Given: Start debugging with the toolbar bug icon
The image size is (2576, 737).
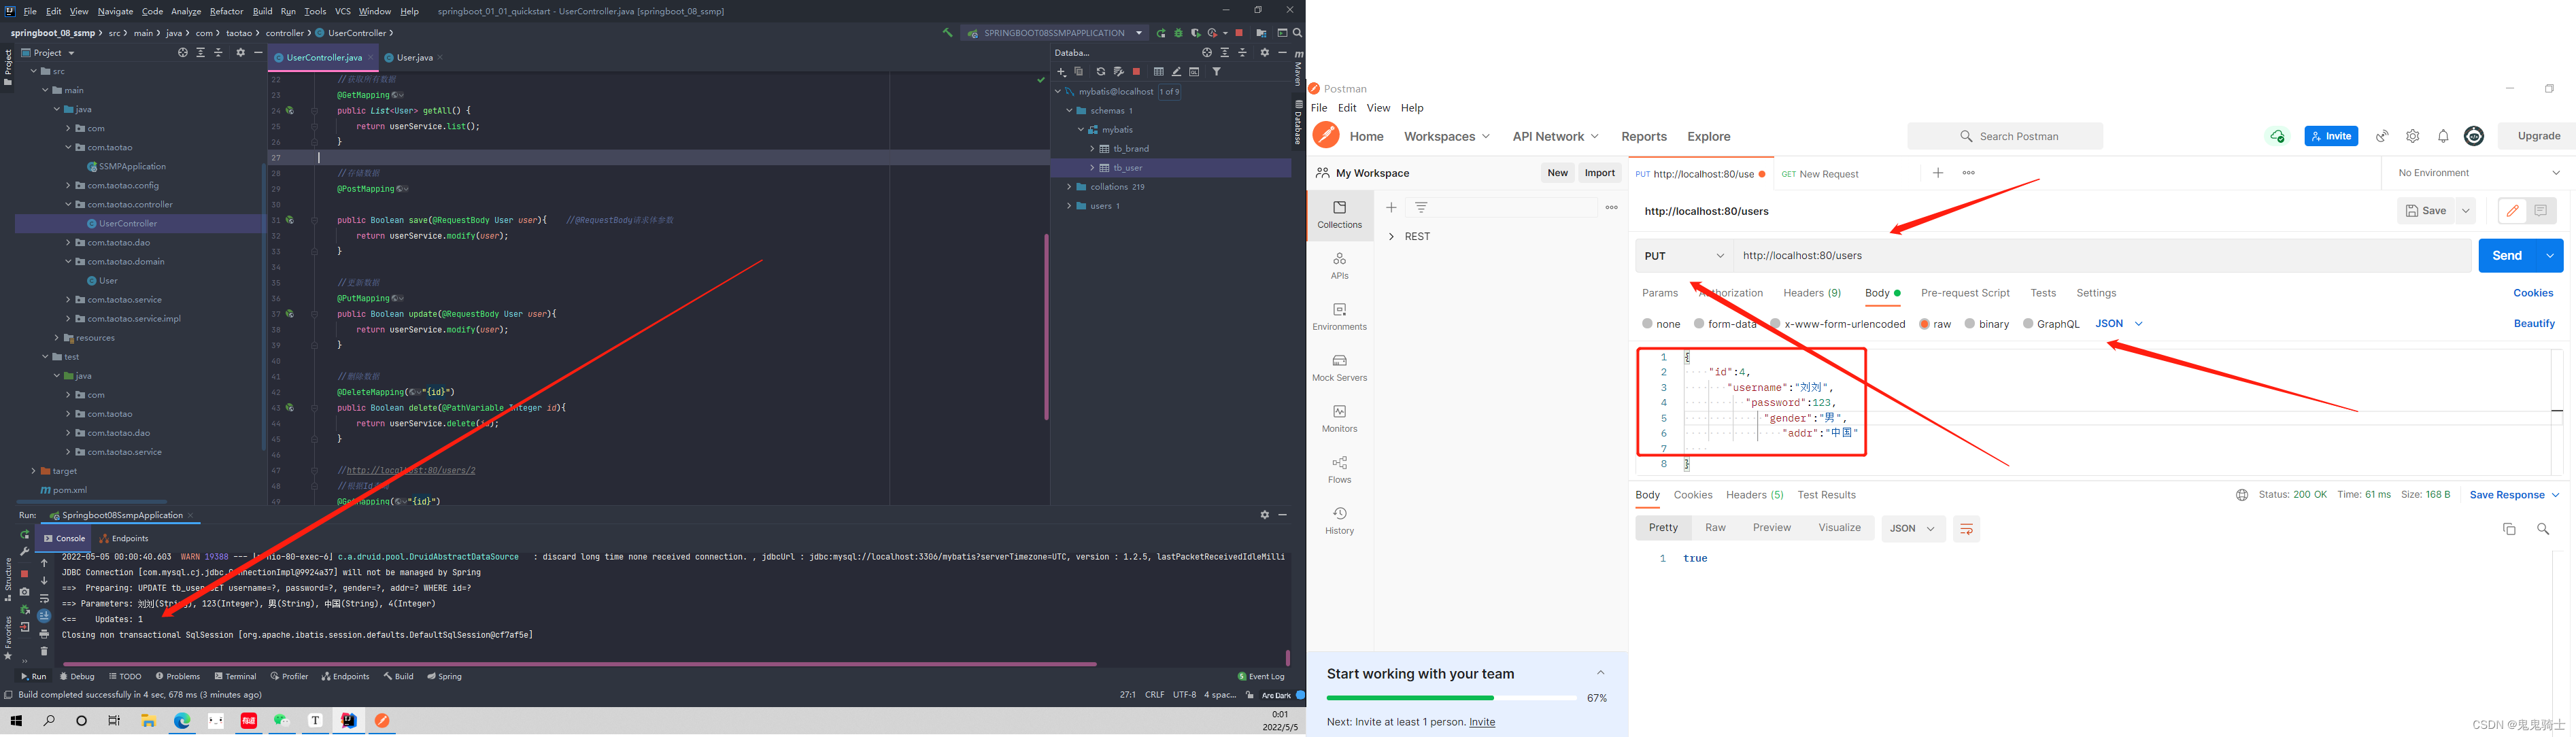Looking at the screenshot, I should [x=1178, y=33].
